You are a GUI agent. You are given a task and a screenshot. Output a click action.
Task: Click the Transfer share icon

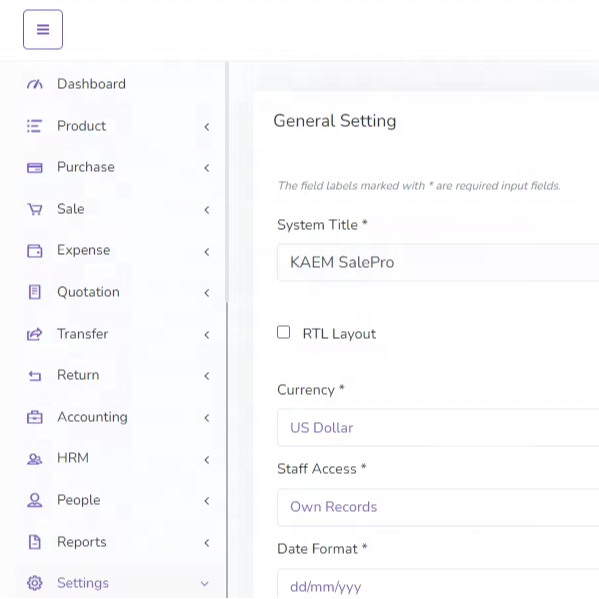(x=34, y=334)
